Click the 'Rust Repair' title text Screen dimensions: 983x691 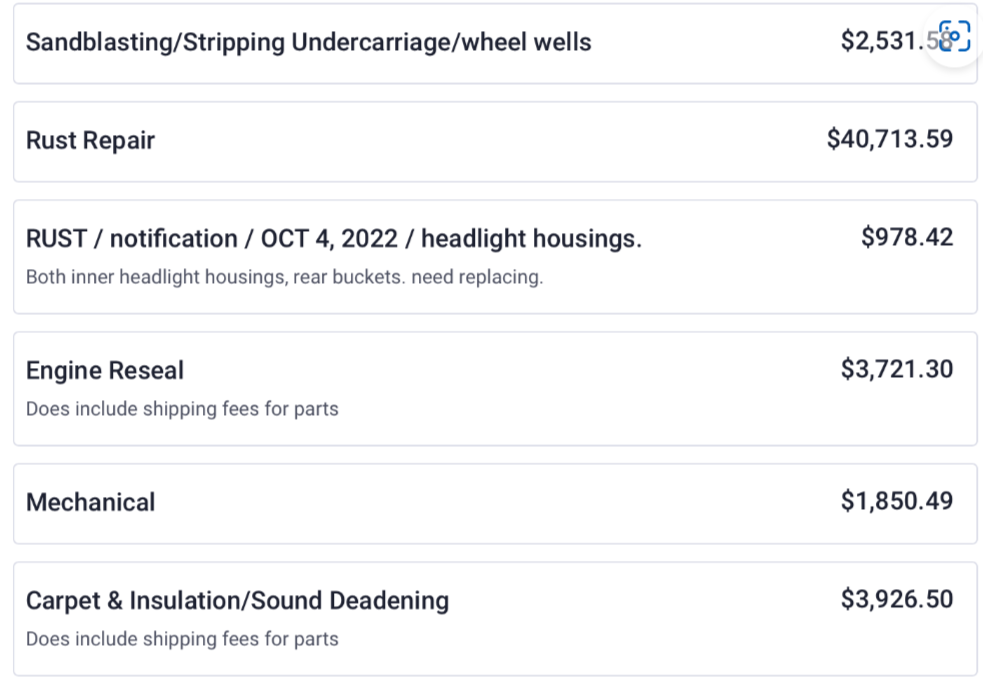(x=90, y=140)
